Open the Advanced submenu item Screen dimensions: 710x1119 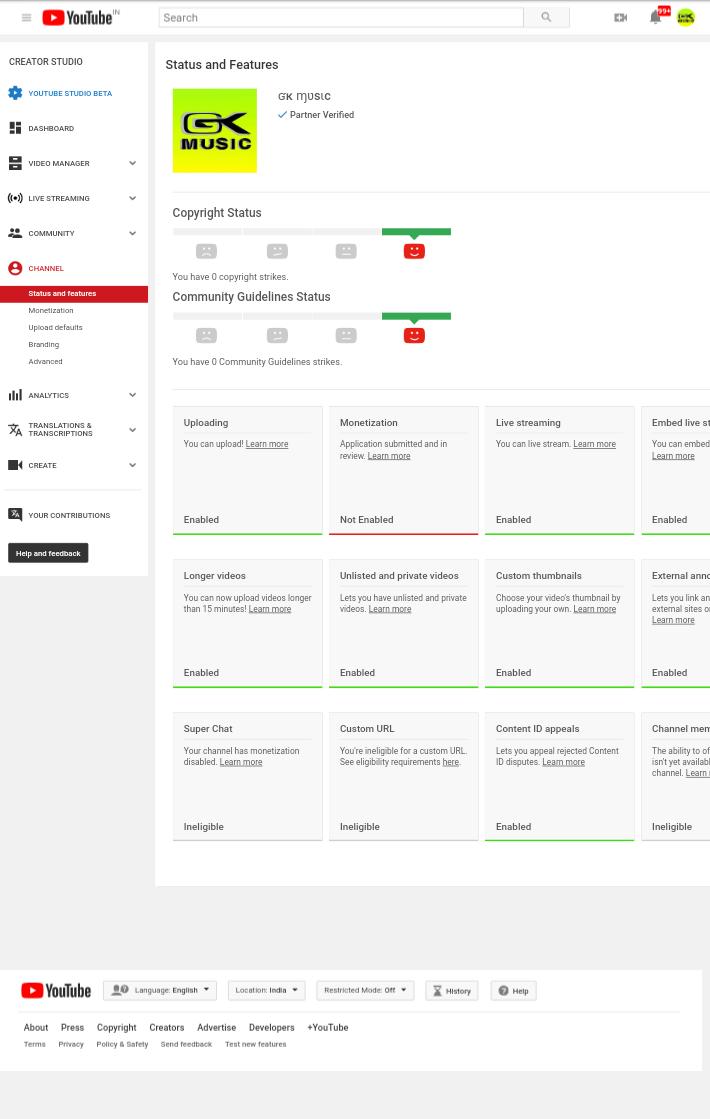[x=45, y=362]
